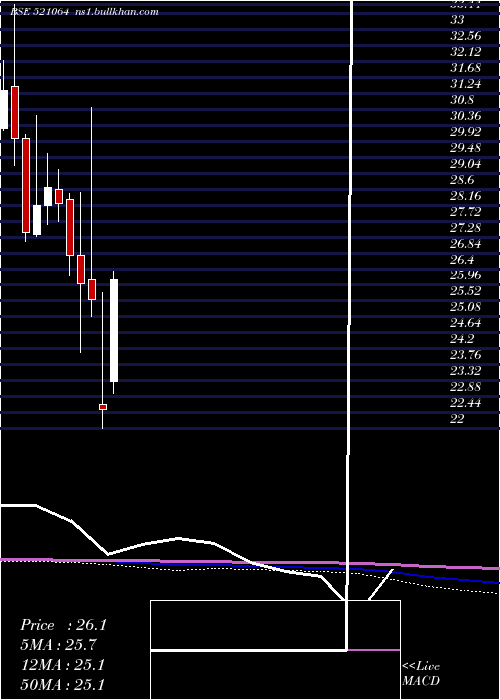Viewport: 500px width, 700px height.
Task: Click the 25.52 price axis label
Action: [x=466, y=291]
